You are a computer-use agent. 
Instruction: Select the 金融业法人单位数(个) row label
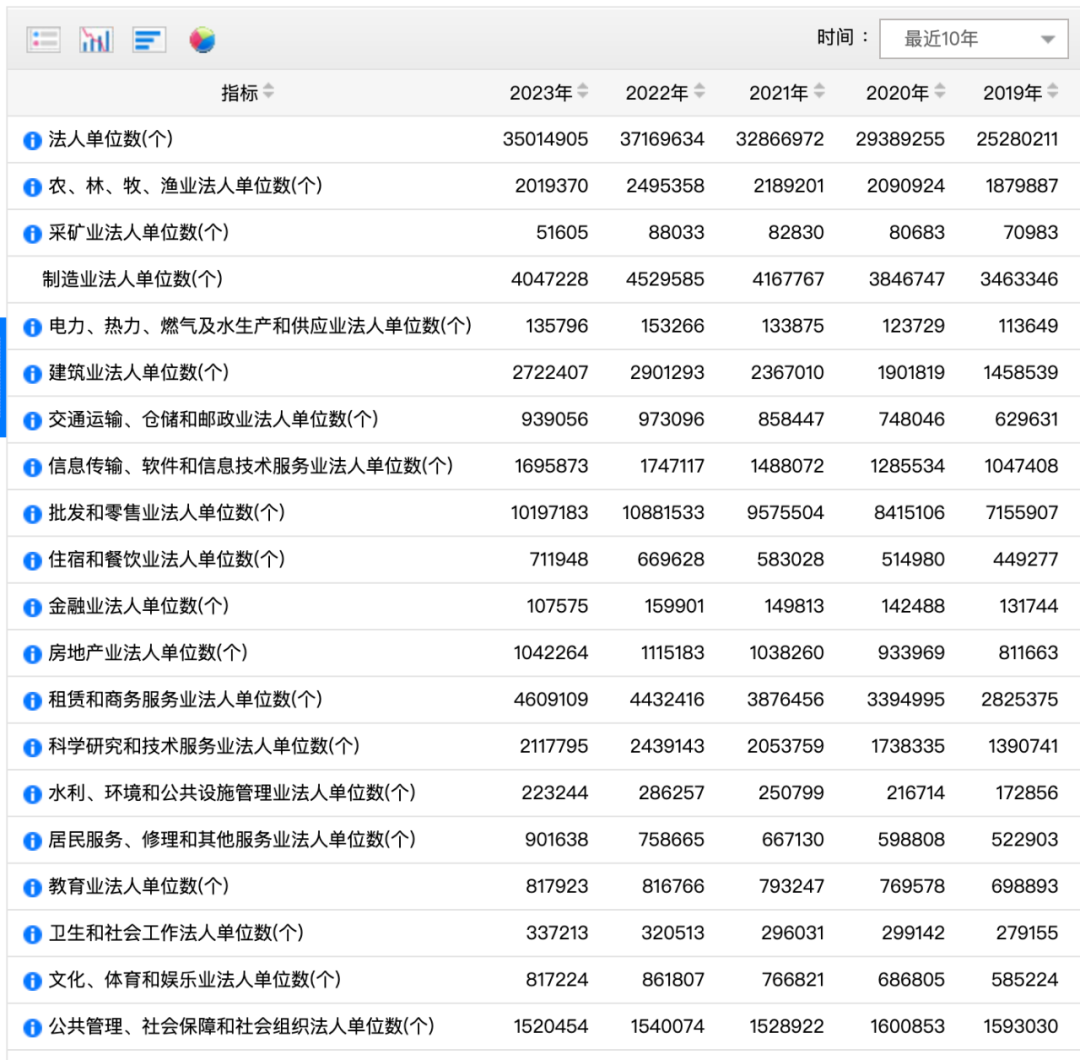pos(138,606)
